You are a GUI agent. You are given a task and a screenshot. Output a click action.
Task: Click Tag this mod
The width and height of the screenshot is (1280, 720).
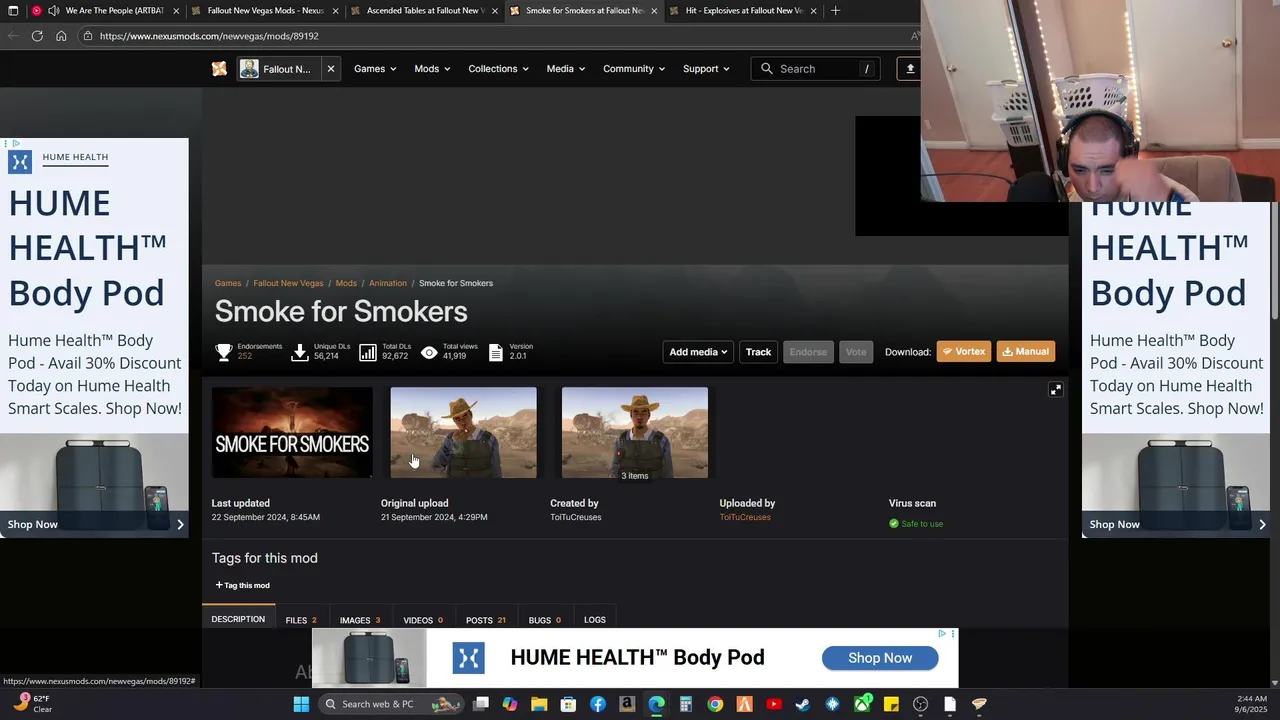[x=243, y=585]
